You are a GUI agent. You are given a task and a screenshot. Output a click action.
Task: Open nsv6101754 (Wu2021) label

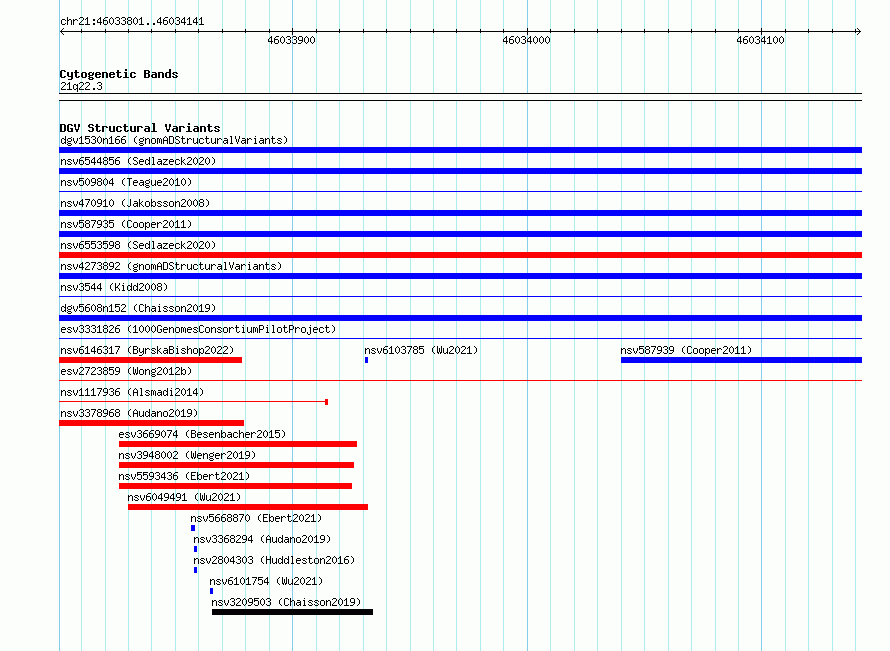click(x=266, y=581)
